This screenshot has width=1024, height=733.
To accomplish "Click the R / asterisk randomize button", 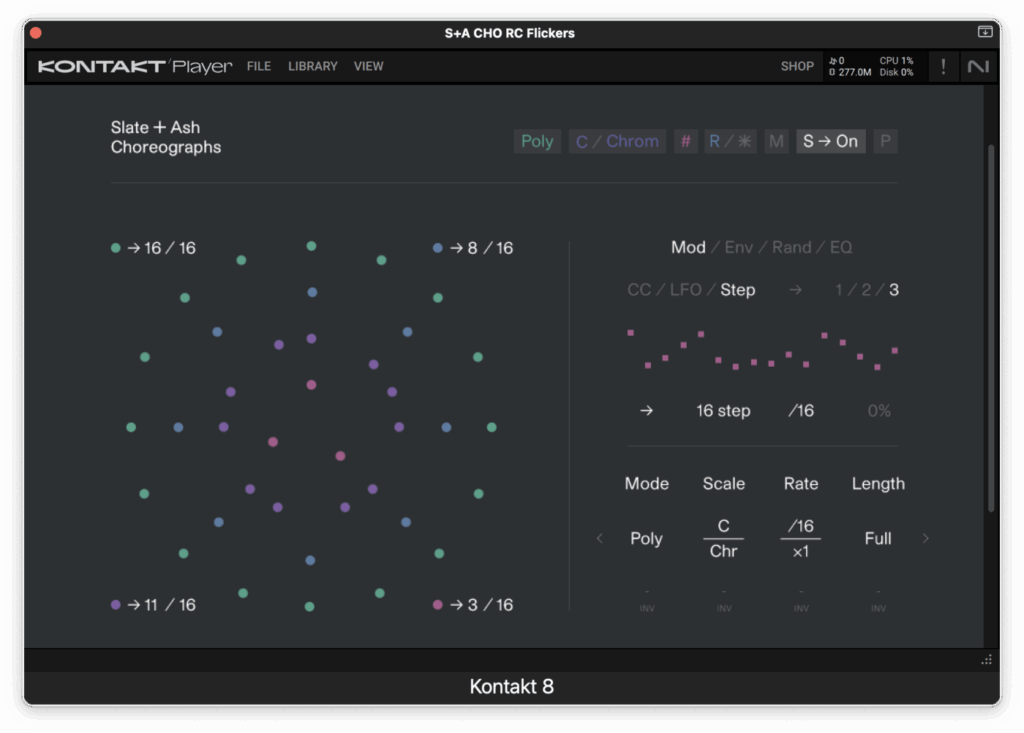I will pos(730,141).
